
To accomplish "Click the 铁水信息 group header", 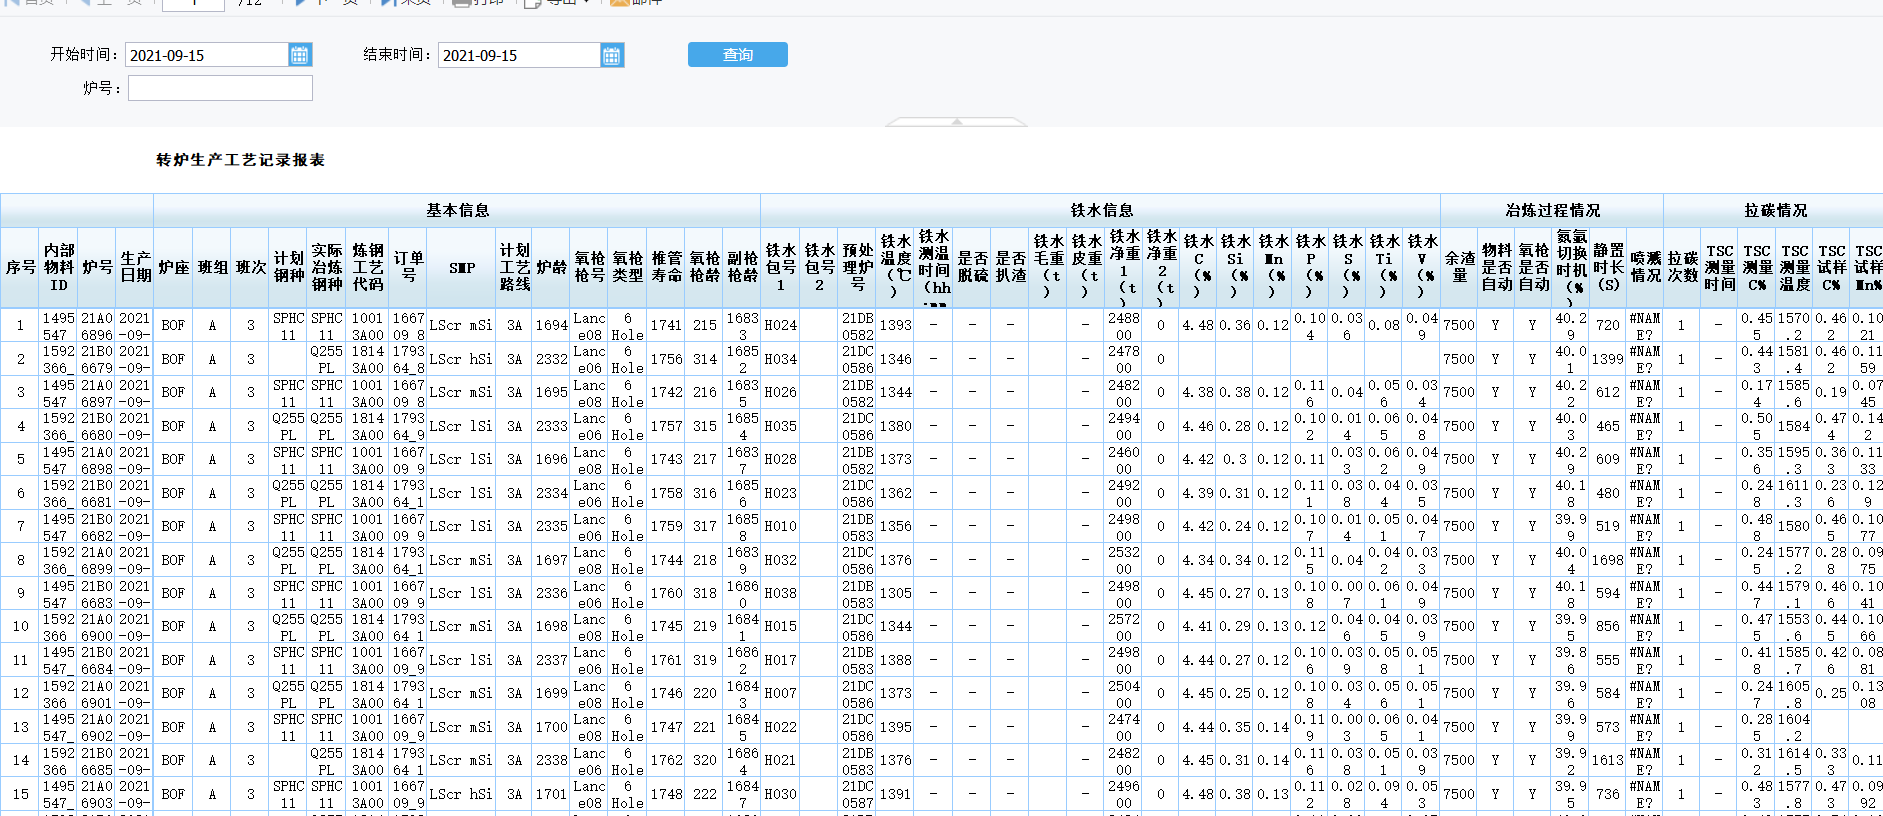I will pos(1101,210).
